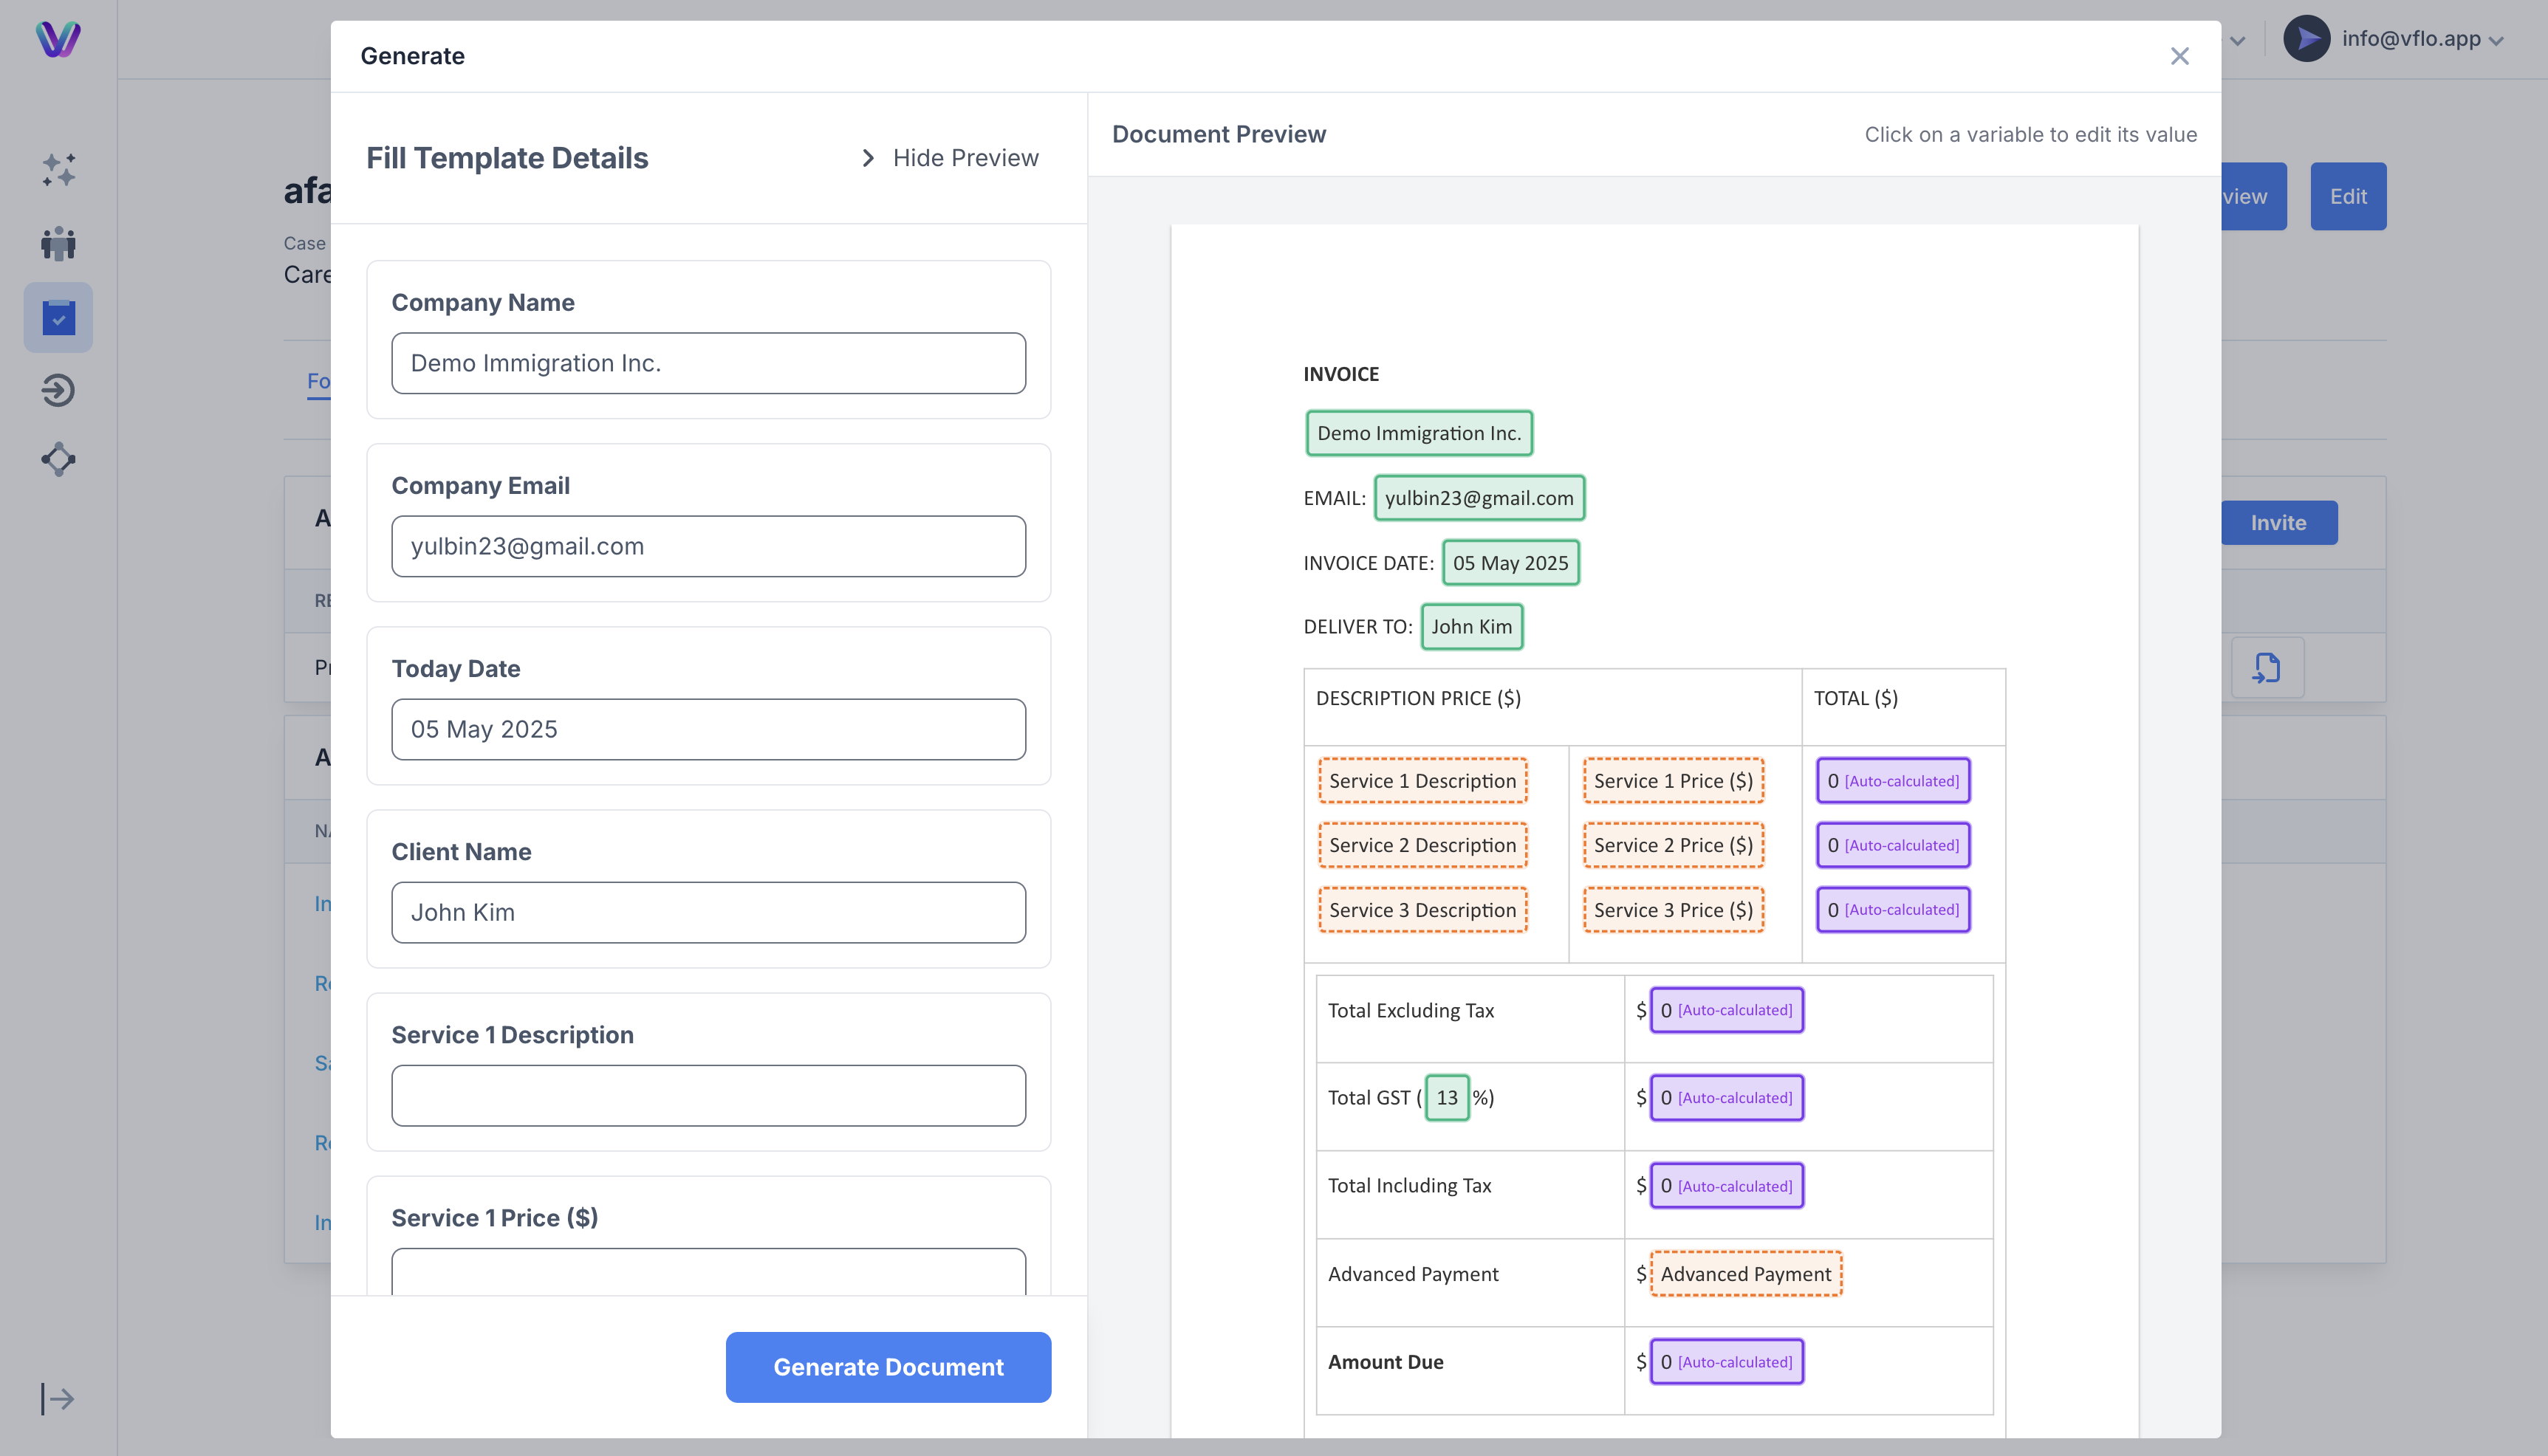
Task: Click Total GST auto-calculated value
Action: pyautogui.click(x=1726, y=1098)
